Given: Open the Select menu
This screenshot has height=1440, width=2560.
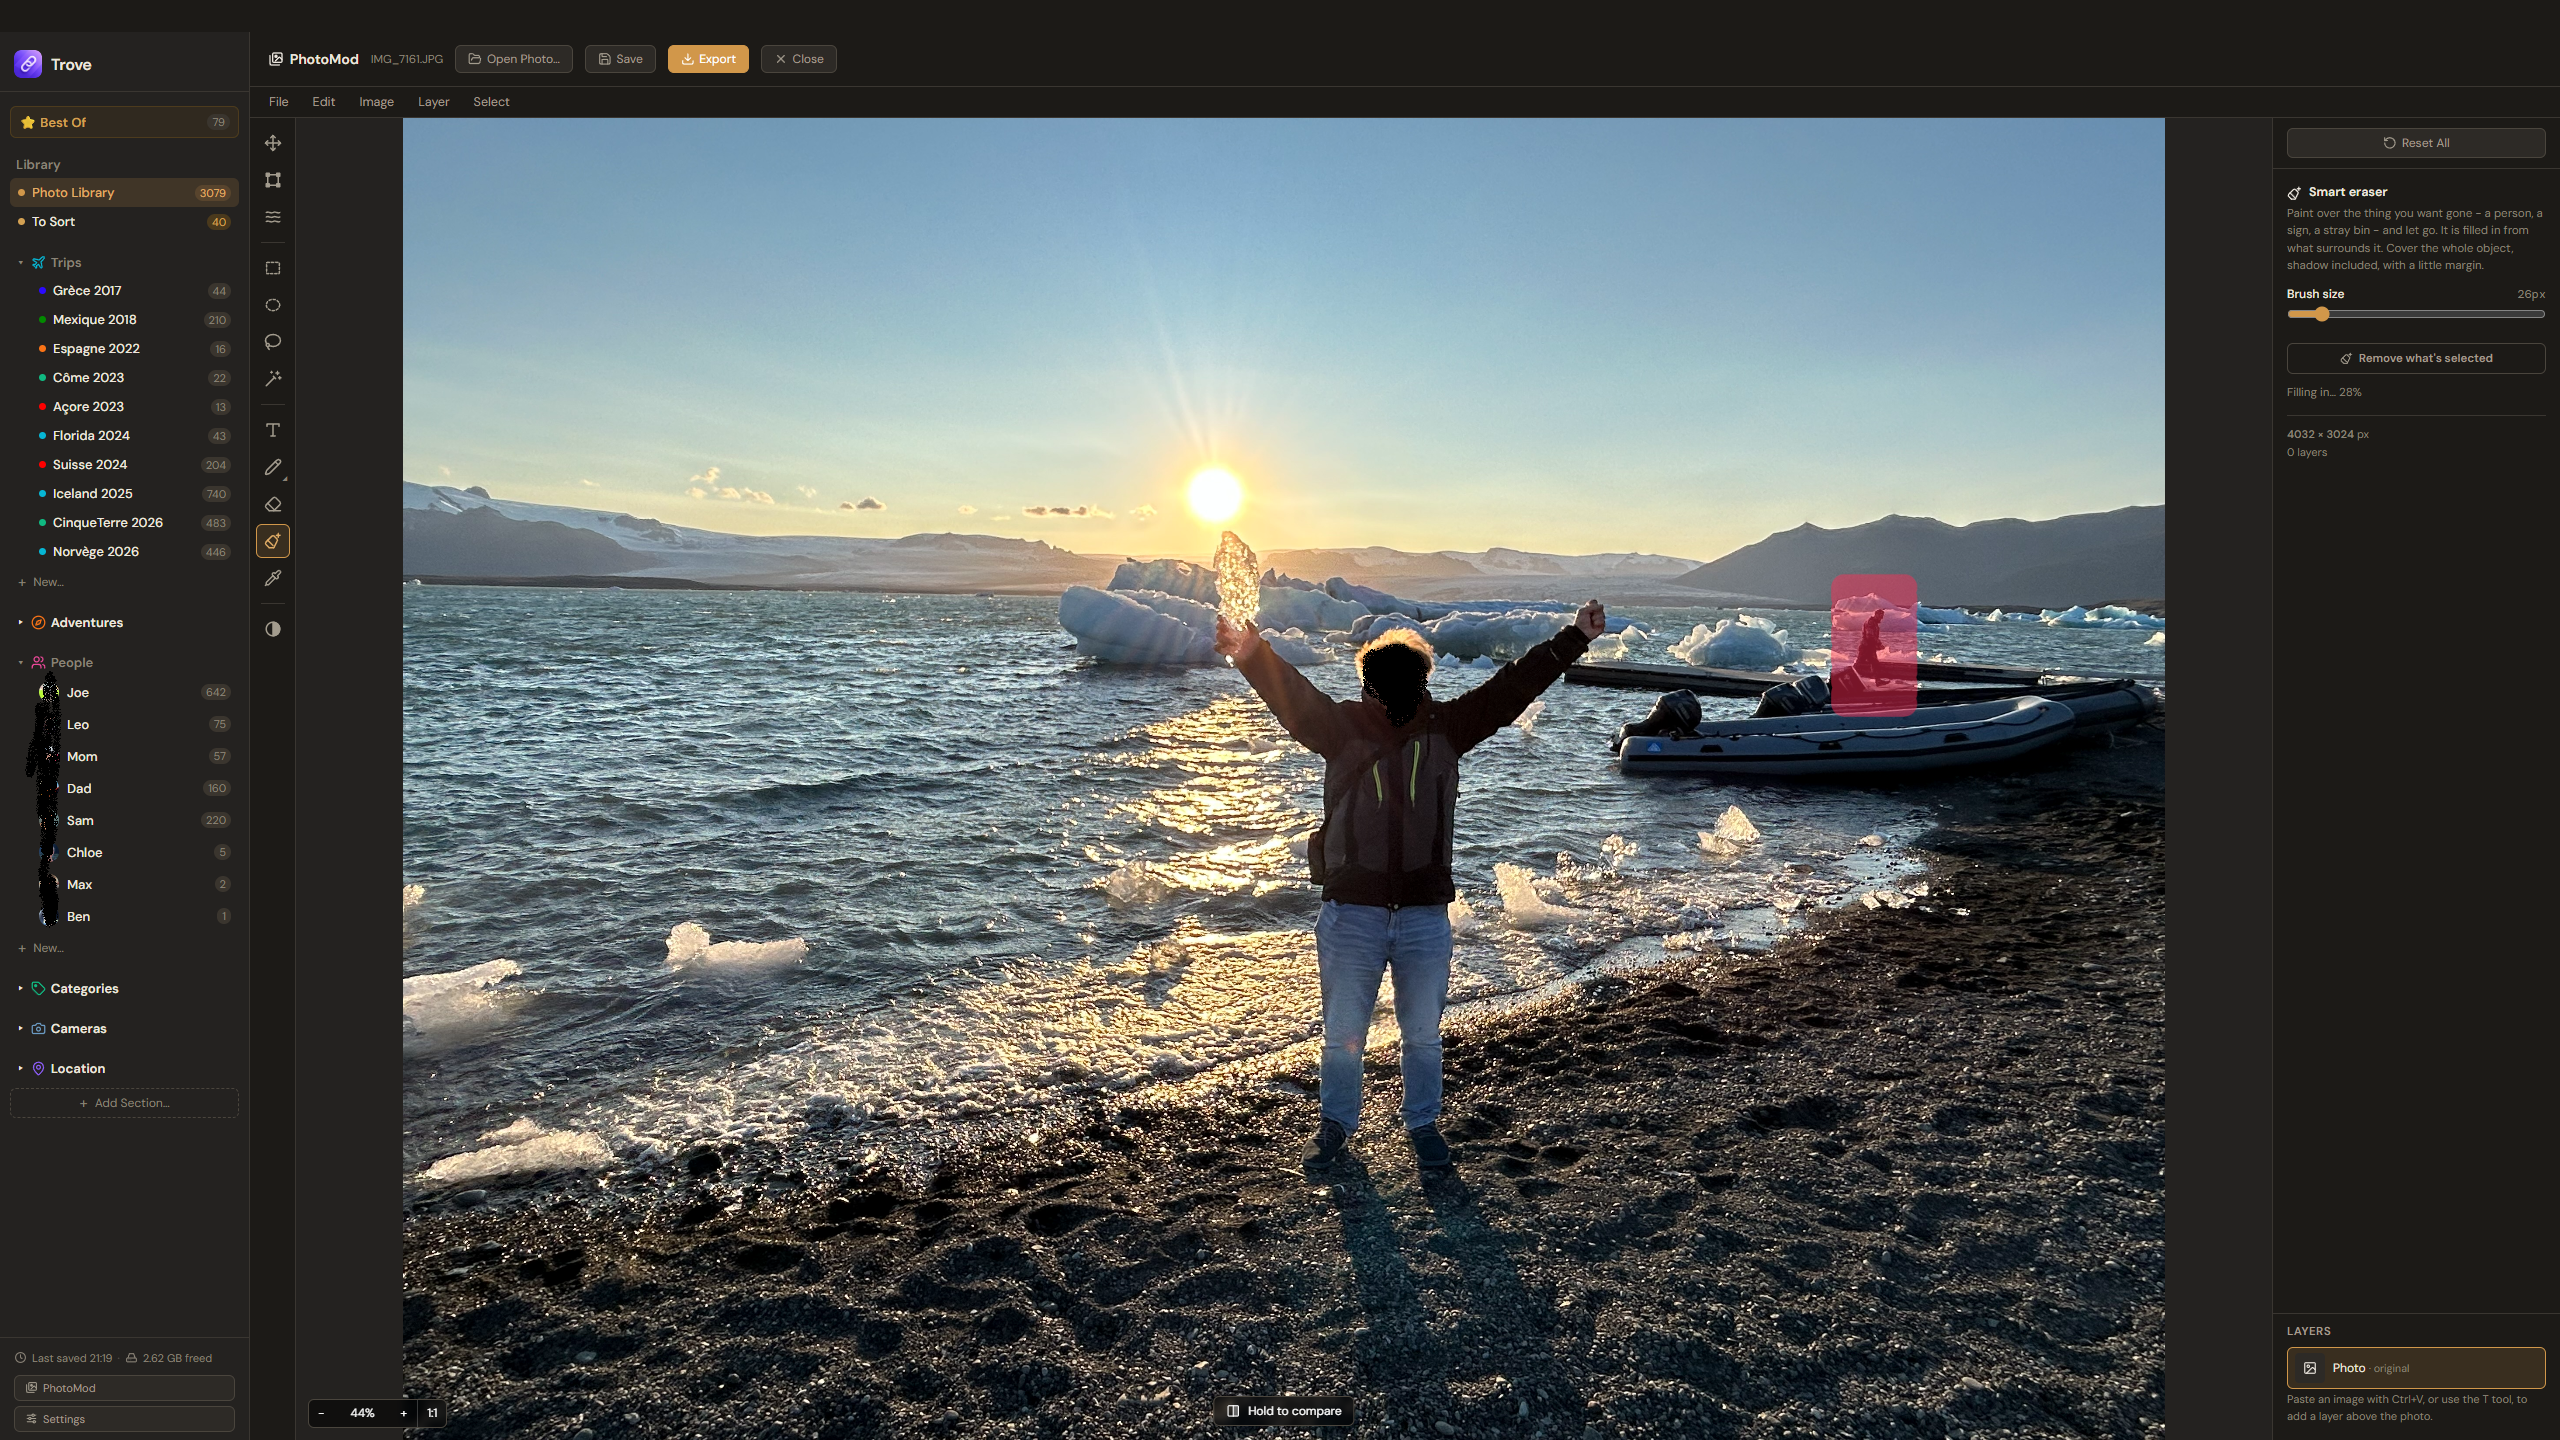Looking at the screenshot, I should (491, 102).
